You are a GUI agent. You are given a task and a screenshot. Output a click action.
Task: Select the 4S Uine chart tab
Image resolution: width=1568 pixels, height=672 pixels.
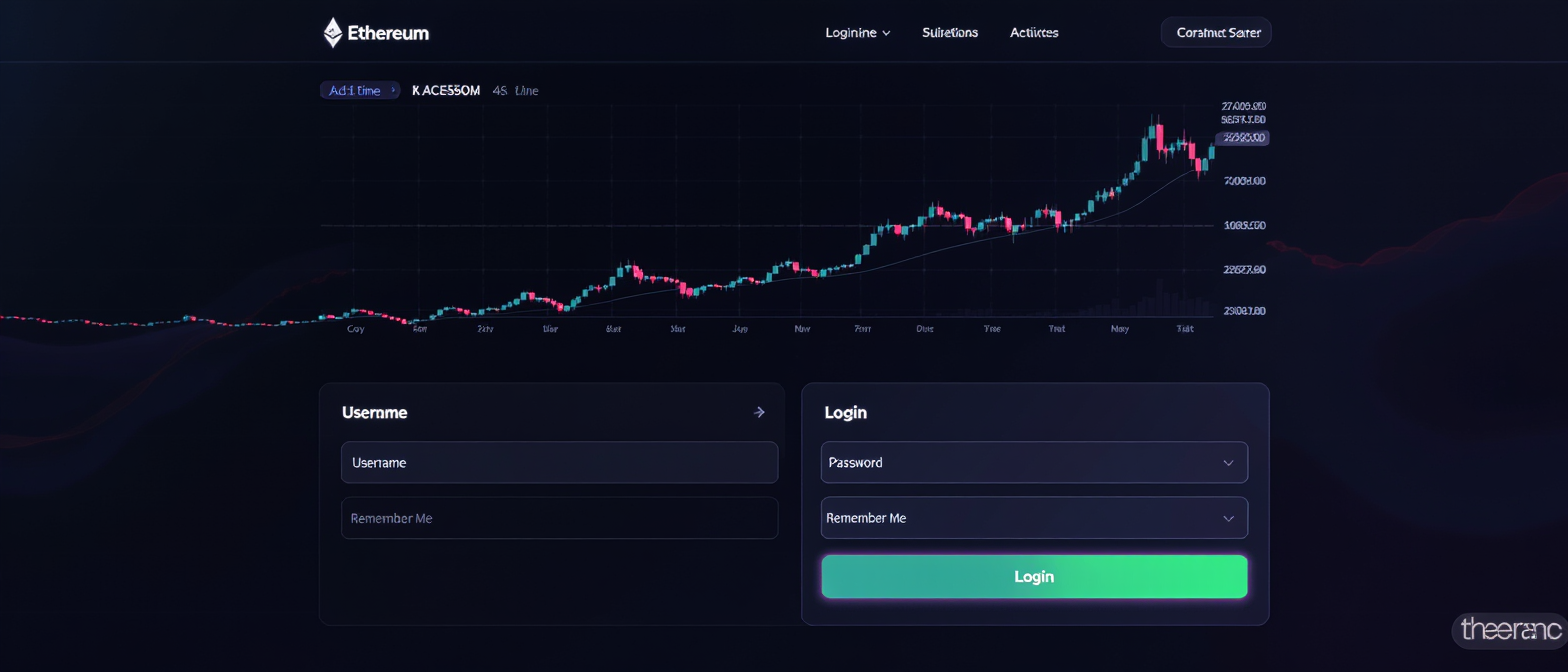[516, 90]
